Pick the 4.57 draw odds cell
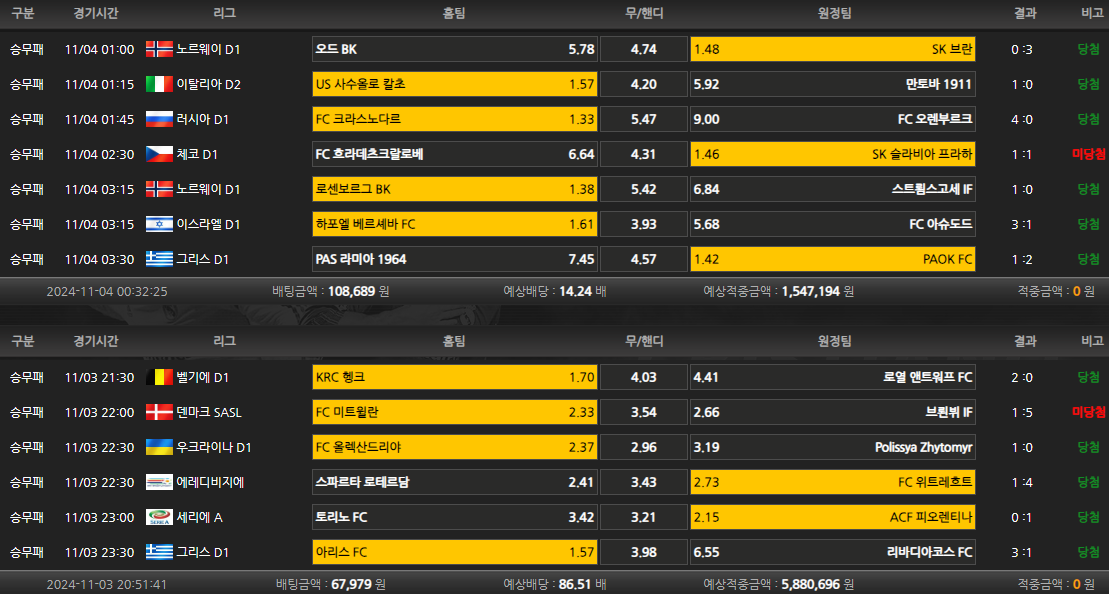This screenshot has height=594, width=1109. point(644,259)
